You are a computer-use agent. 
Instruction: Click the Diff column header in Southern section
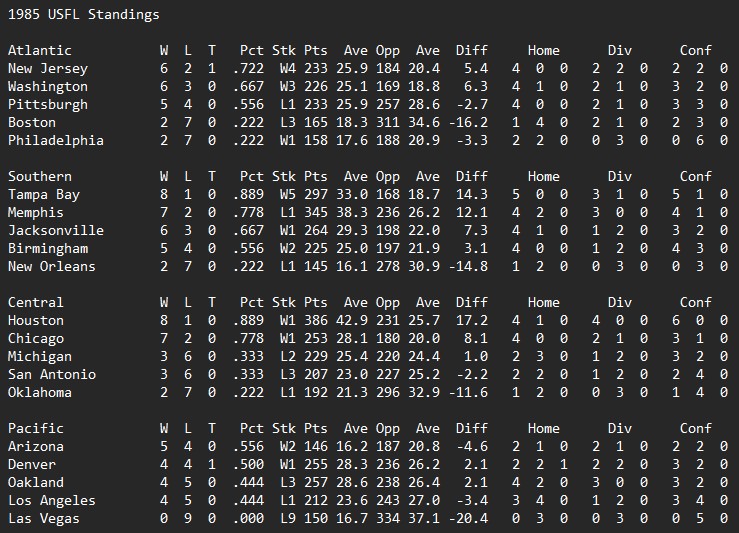(471, 176)
